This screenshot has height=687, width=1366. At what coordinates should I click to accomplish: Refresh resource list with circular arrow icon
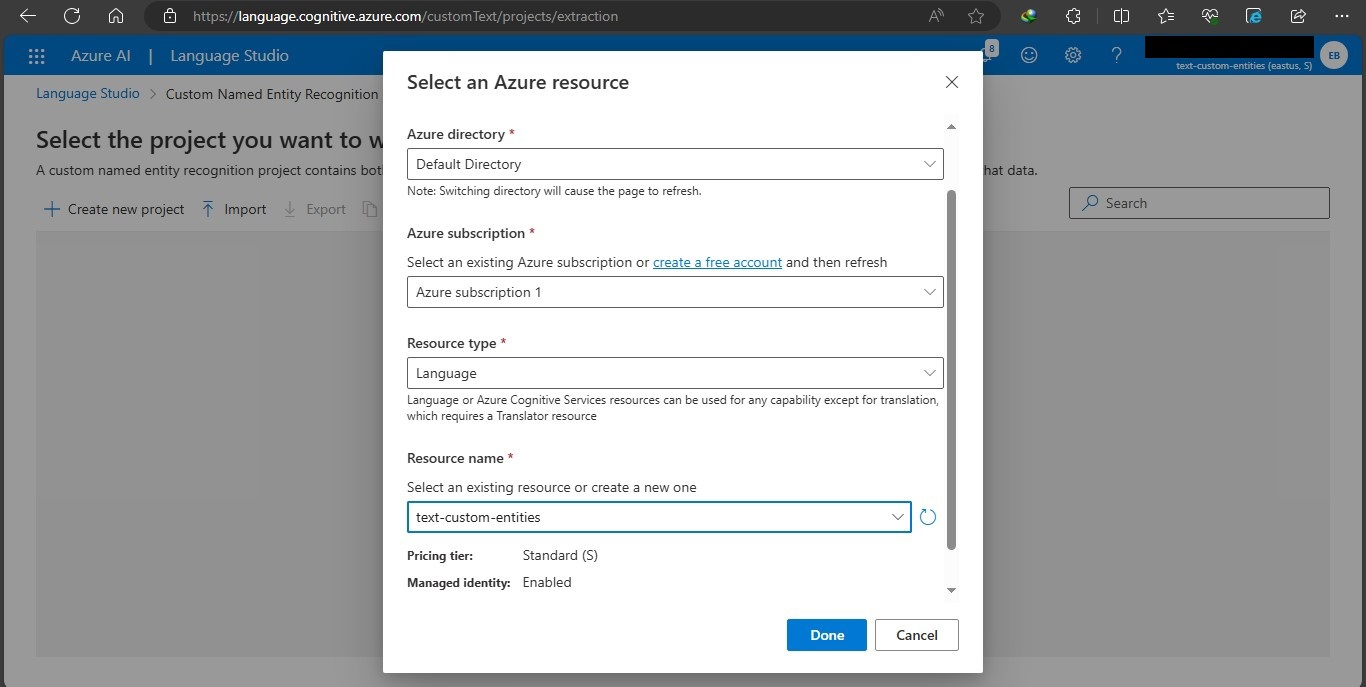(x=928, y=517)
